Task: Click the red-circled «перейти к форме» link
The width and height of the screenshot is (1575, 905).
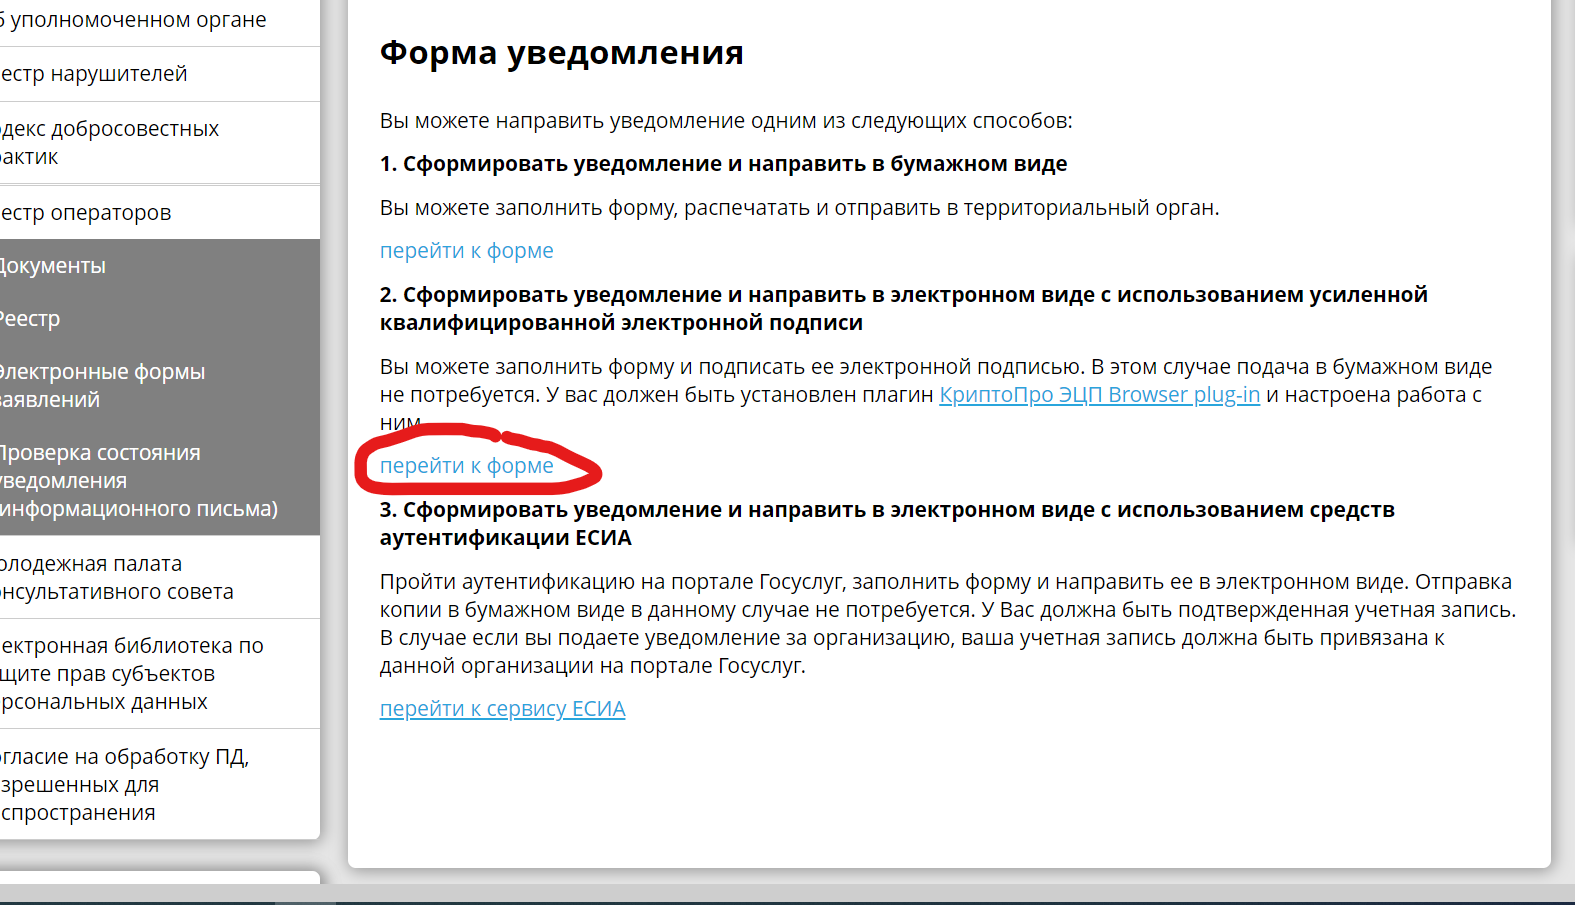Action: tap(466, 466)
